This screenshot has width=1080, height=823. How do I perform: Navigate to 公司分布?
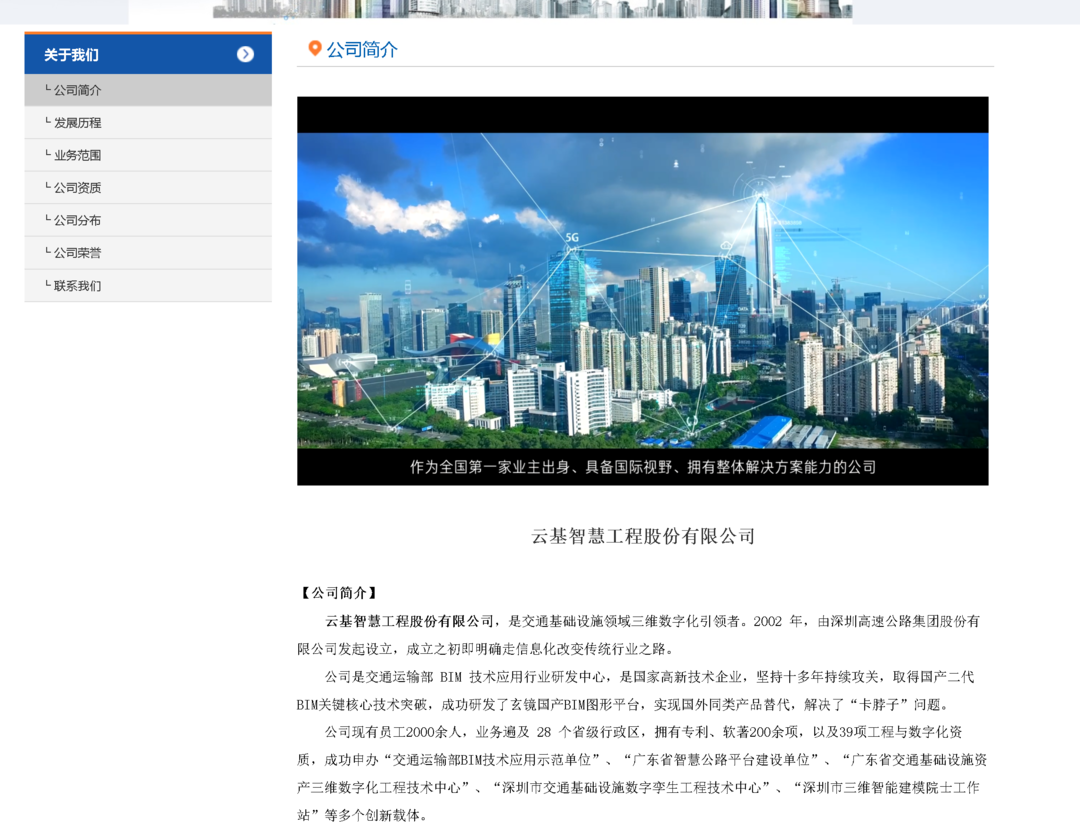point(77,220)
